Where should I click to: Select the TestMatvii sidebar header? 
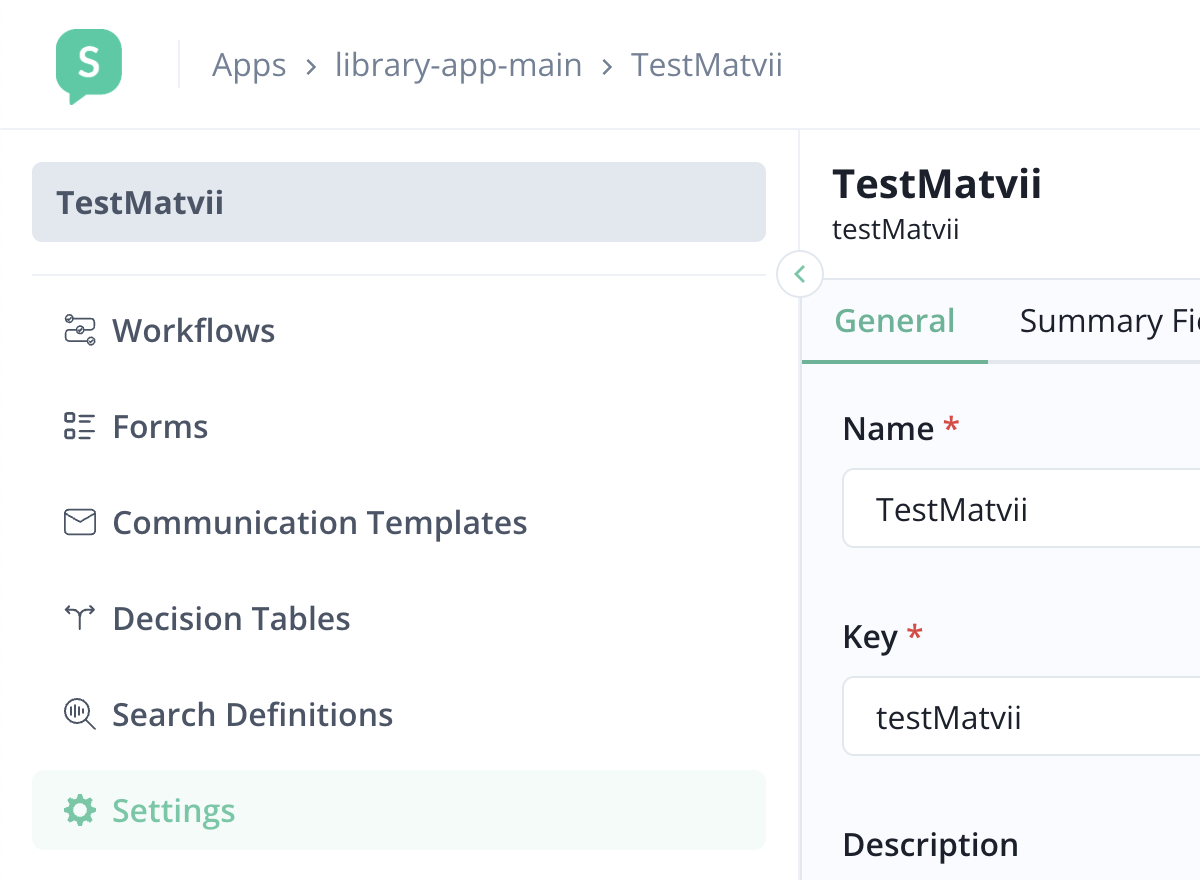coord(398,202)
